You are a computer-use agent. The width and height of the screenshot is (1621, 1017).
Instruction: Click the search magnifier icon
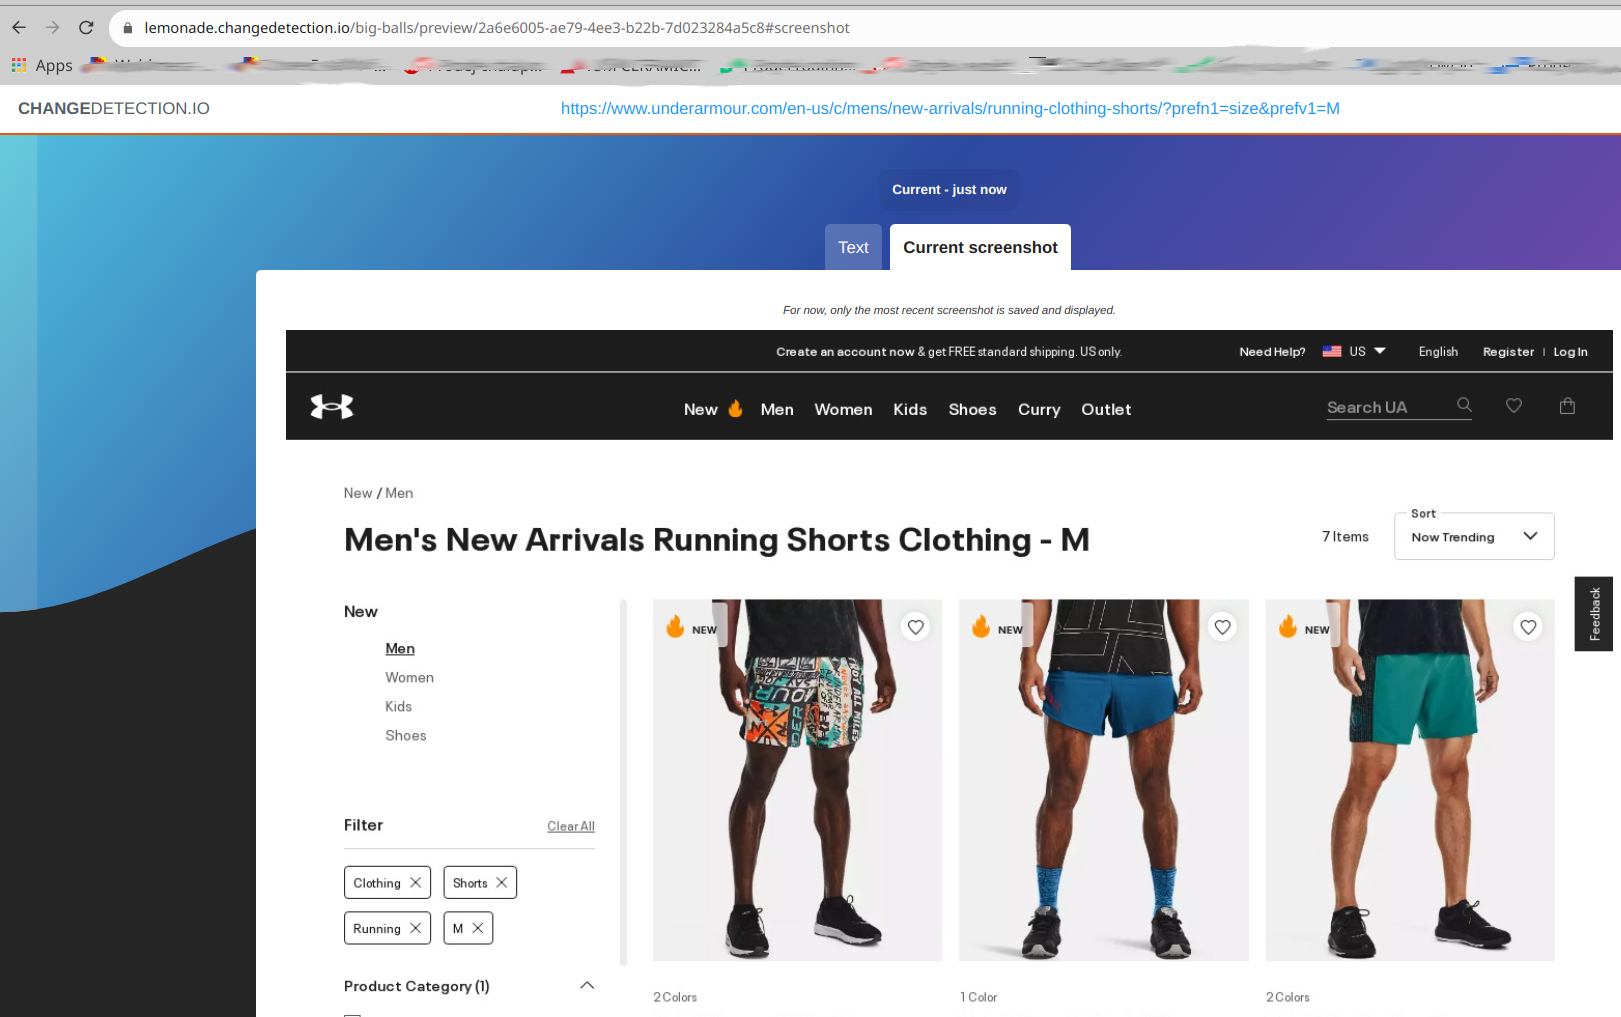coord(1464,405)
